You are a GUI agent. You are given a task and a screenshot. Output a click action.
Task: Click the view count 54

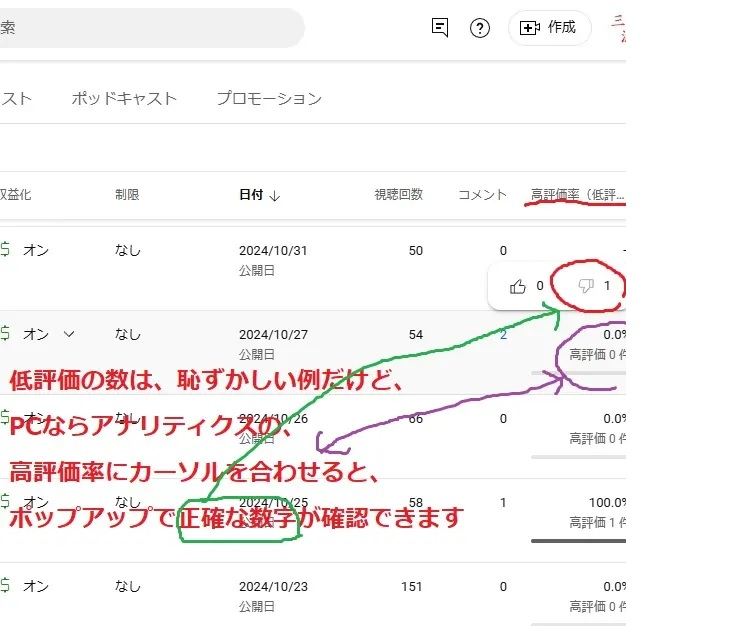[416, 335]
